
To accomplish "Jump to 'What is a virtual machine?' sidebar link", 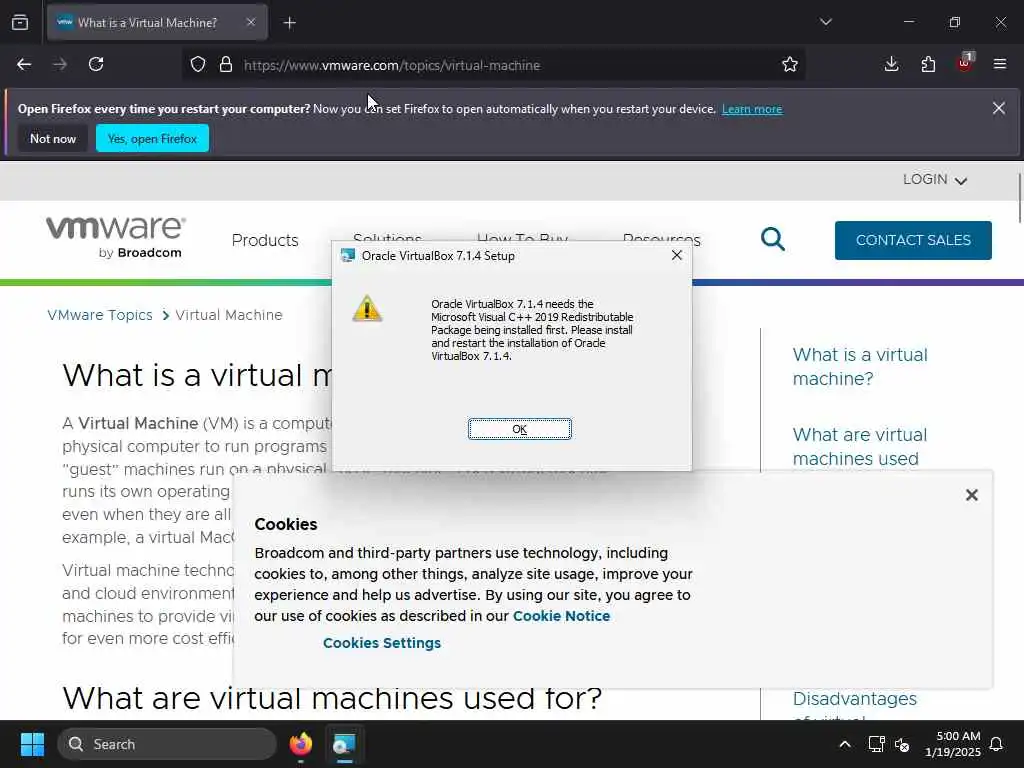I will [859, 366].
